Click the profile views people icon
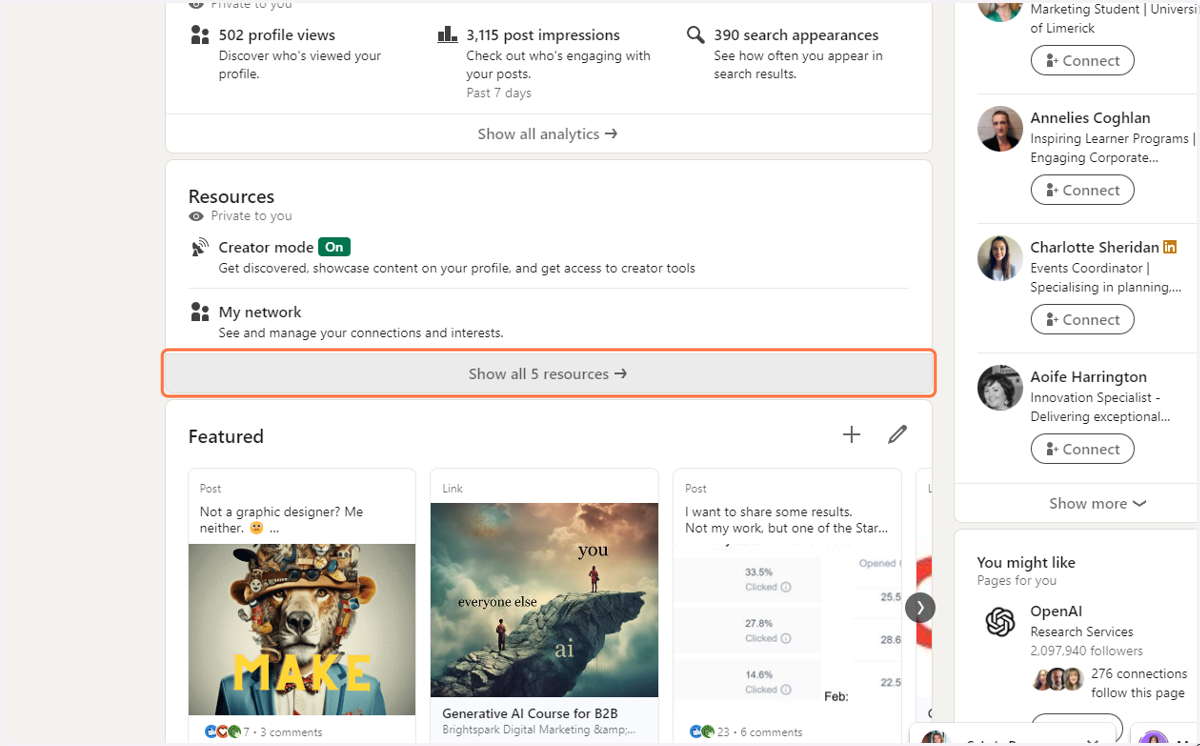Screen dimensions: 1200x746 [200, 35]
